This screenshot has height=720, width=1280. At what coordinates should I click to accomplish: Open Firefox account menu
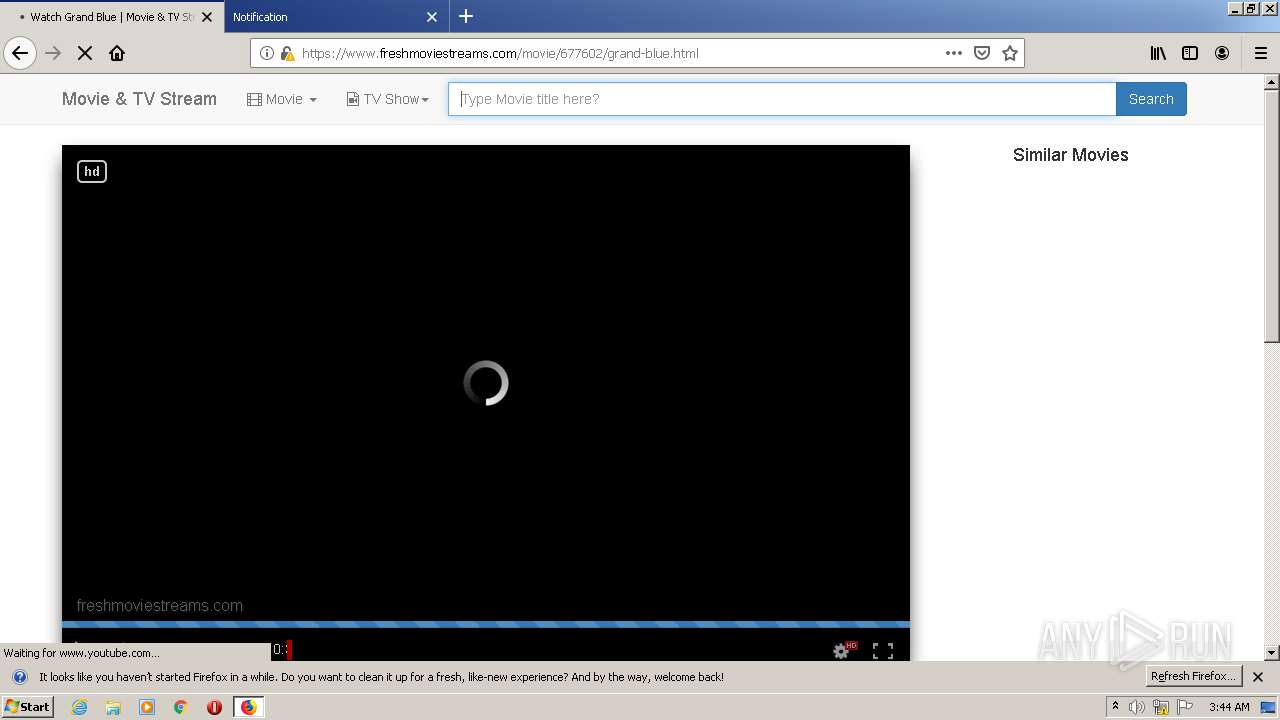pos(1222,53)
